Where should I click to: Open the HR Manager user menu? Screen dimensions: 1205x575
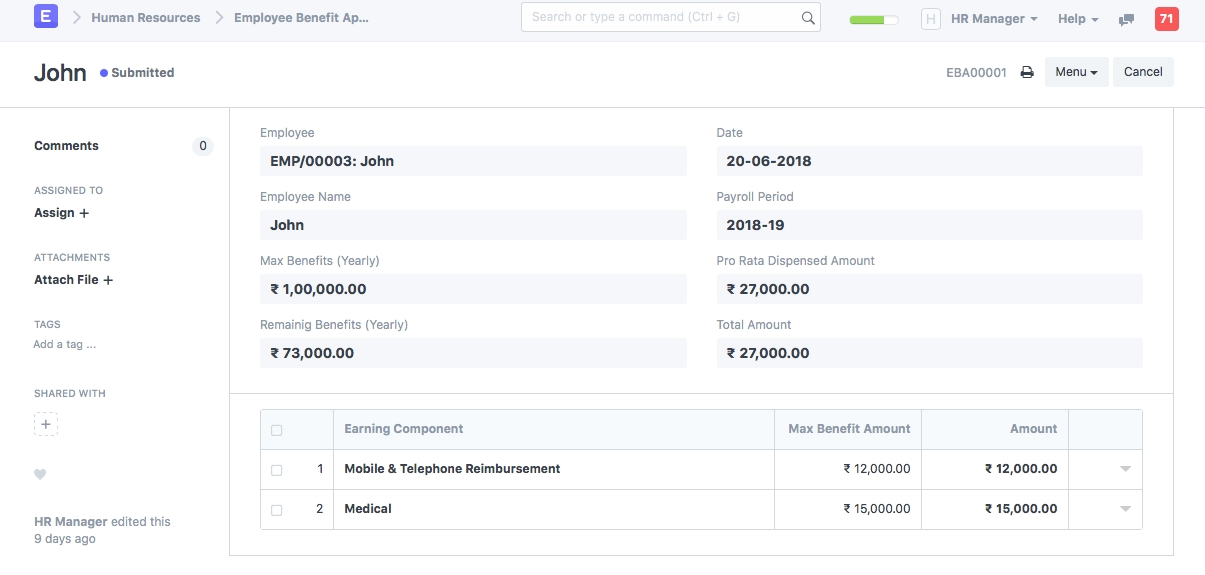[x=993, y=19]
